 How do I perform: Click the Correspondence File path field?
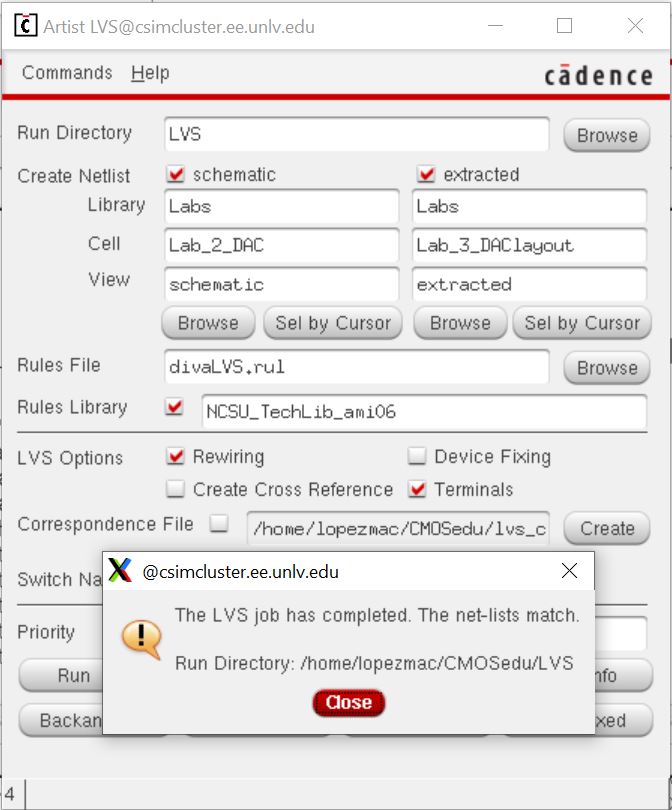coord(398,528)
